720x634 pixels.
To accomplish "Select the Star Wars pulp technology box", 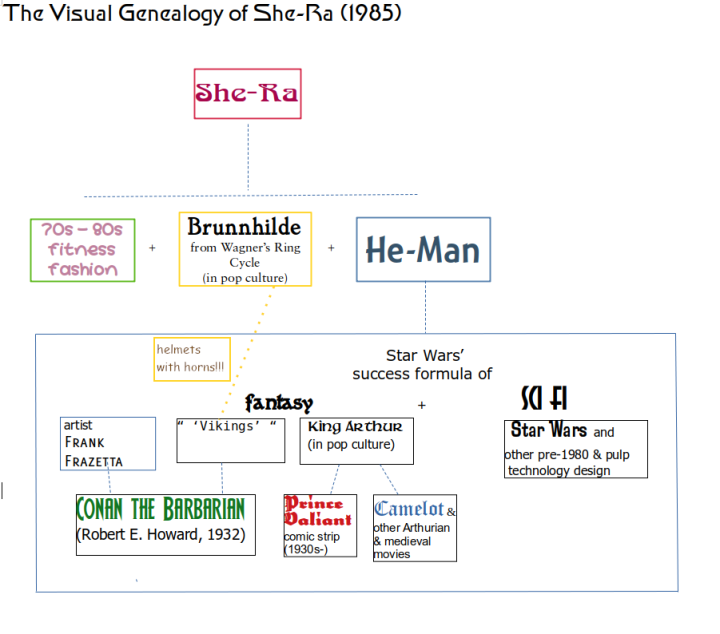I will click(x=575, y=449).
